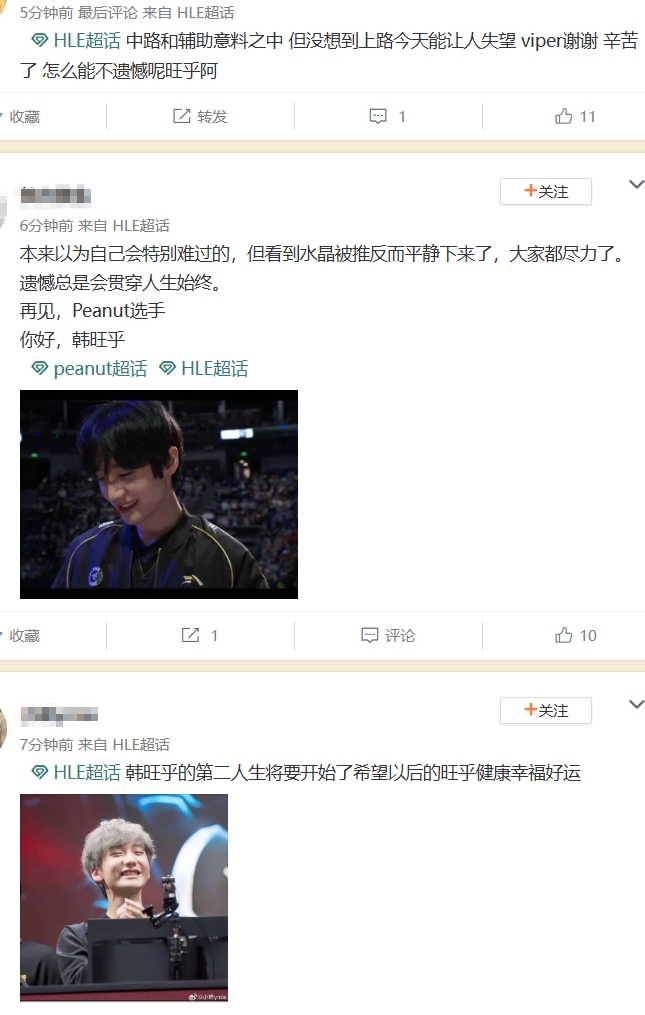Expand the options chevron on the 7分钟前 post
This screenshot has height=1015, width=645.
(x=636, y=704)
